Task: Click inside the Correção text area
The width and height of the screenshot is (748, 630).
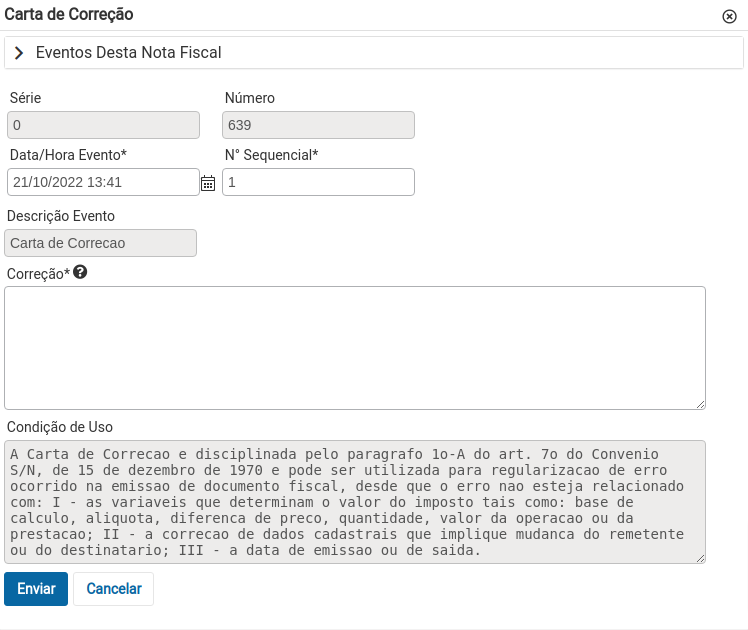Action: coord(355,348)
